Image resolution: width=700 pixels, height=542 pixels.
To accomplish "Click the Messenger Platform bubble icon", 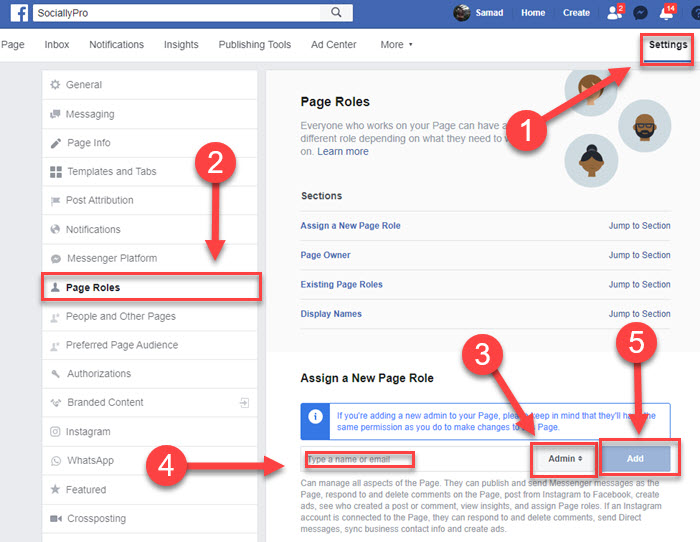I will pos(56,258).
